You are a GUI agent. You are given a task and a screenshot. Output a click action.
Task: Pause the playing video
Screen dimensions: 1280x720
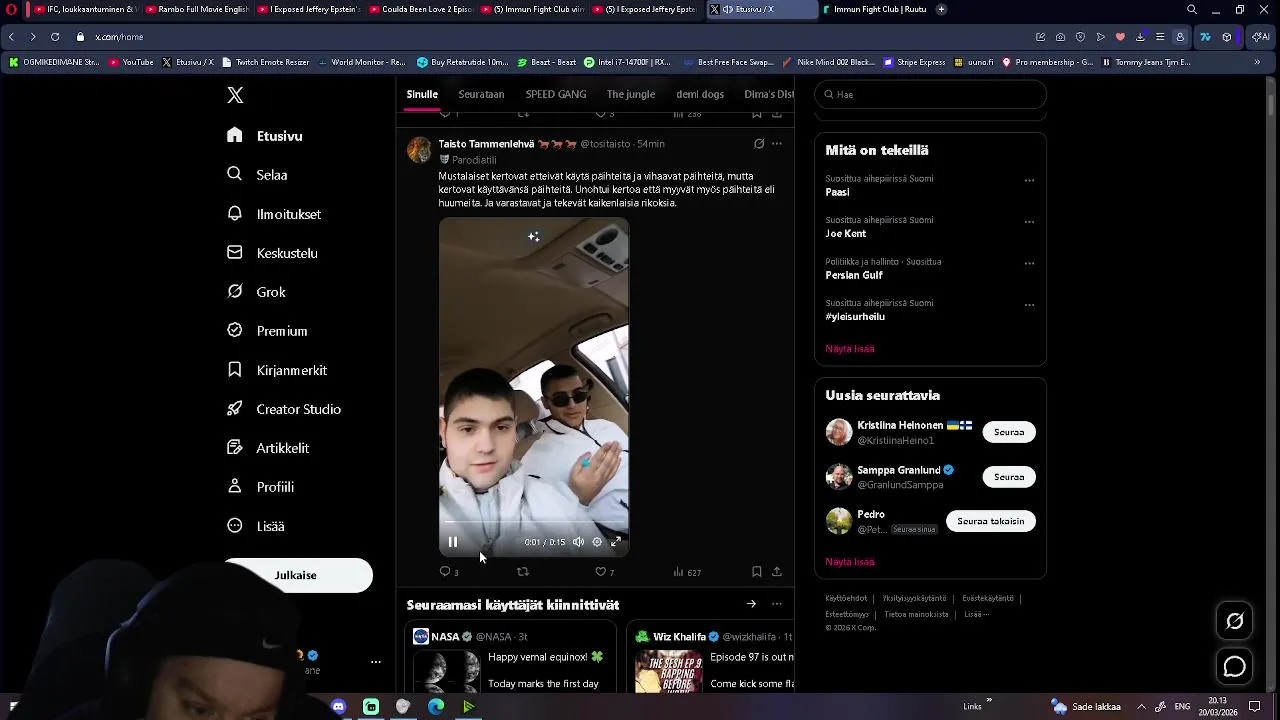pyautogui.click(x=452, y=542)
